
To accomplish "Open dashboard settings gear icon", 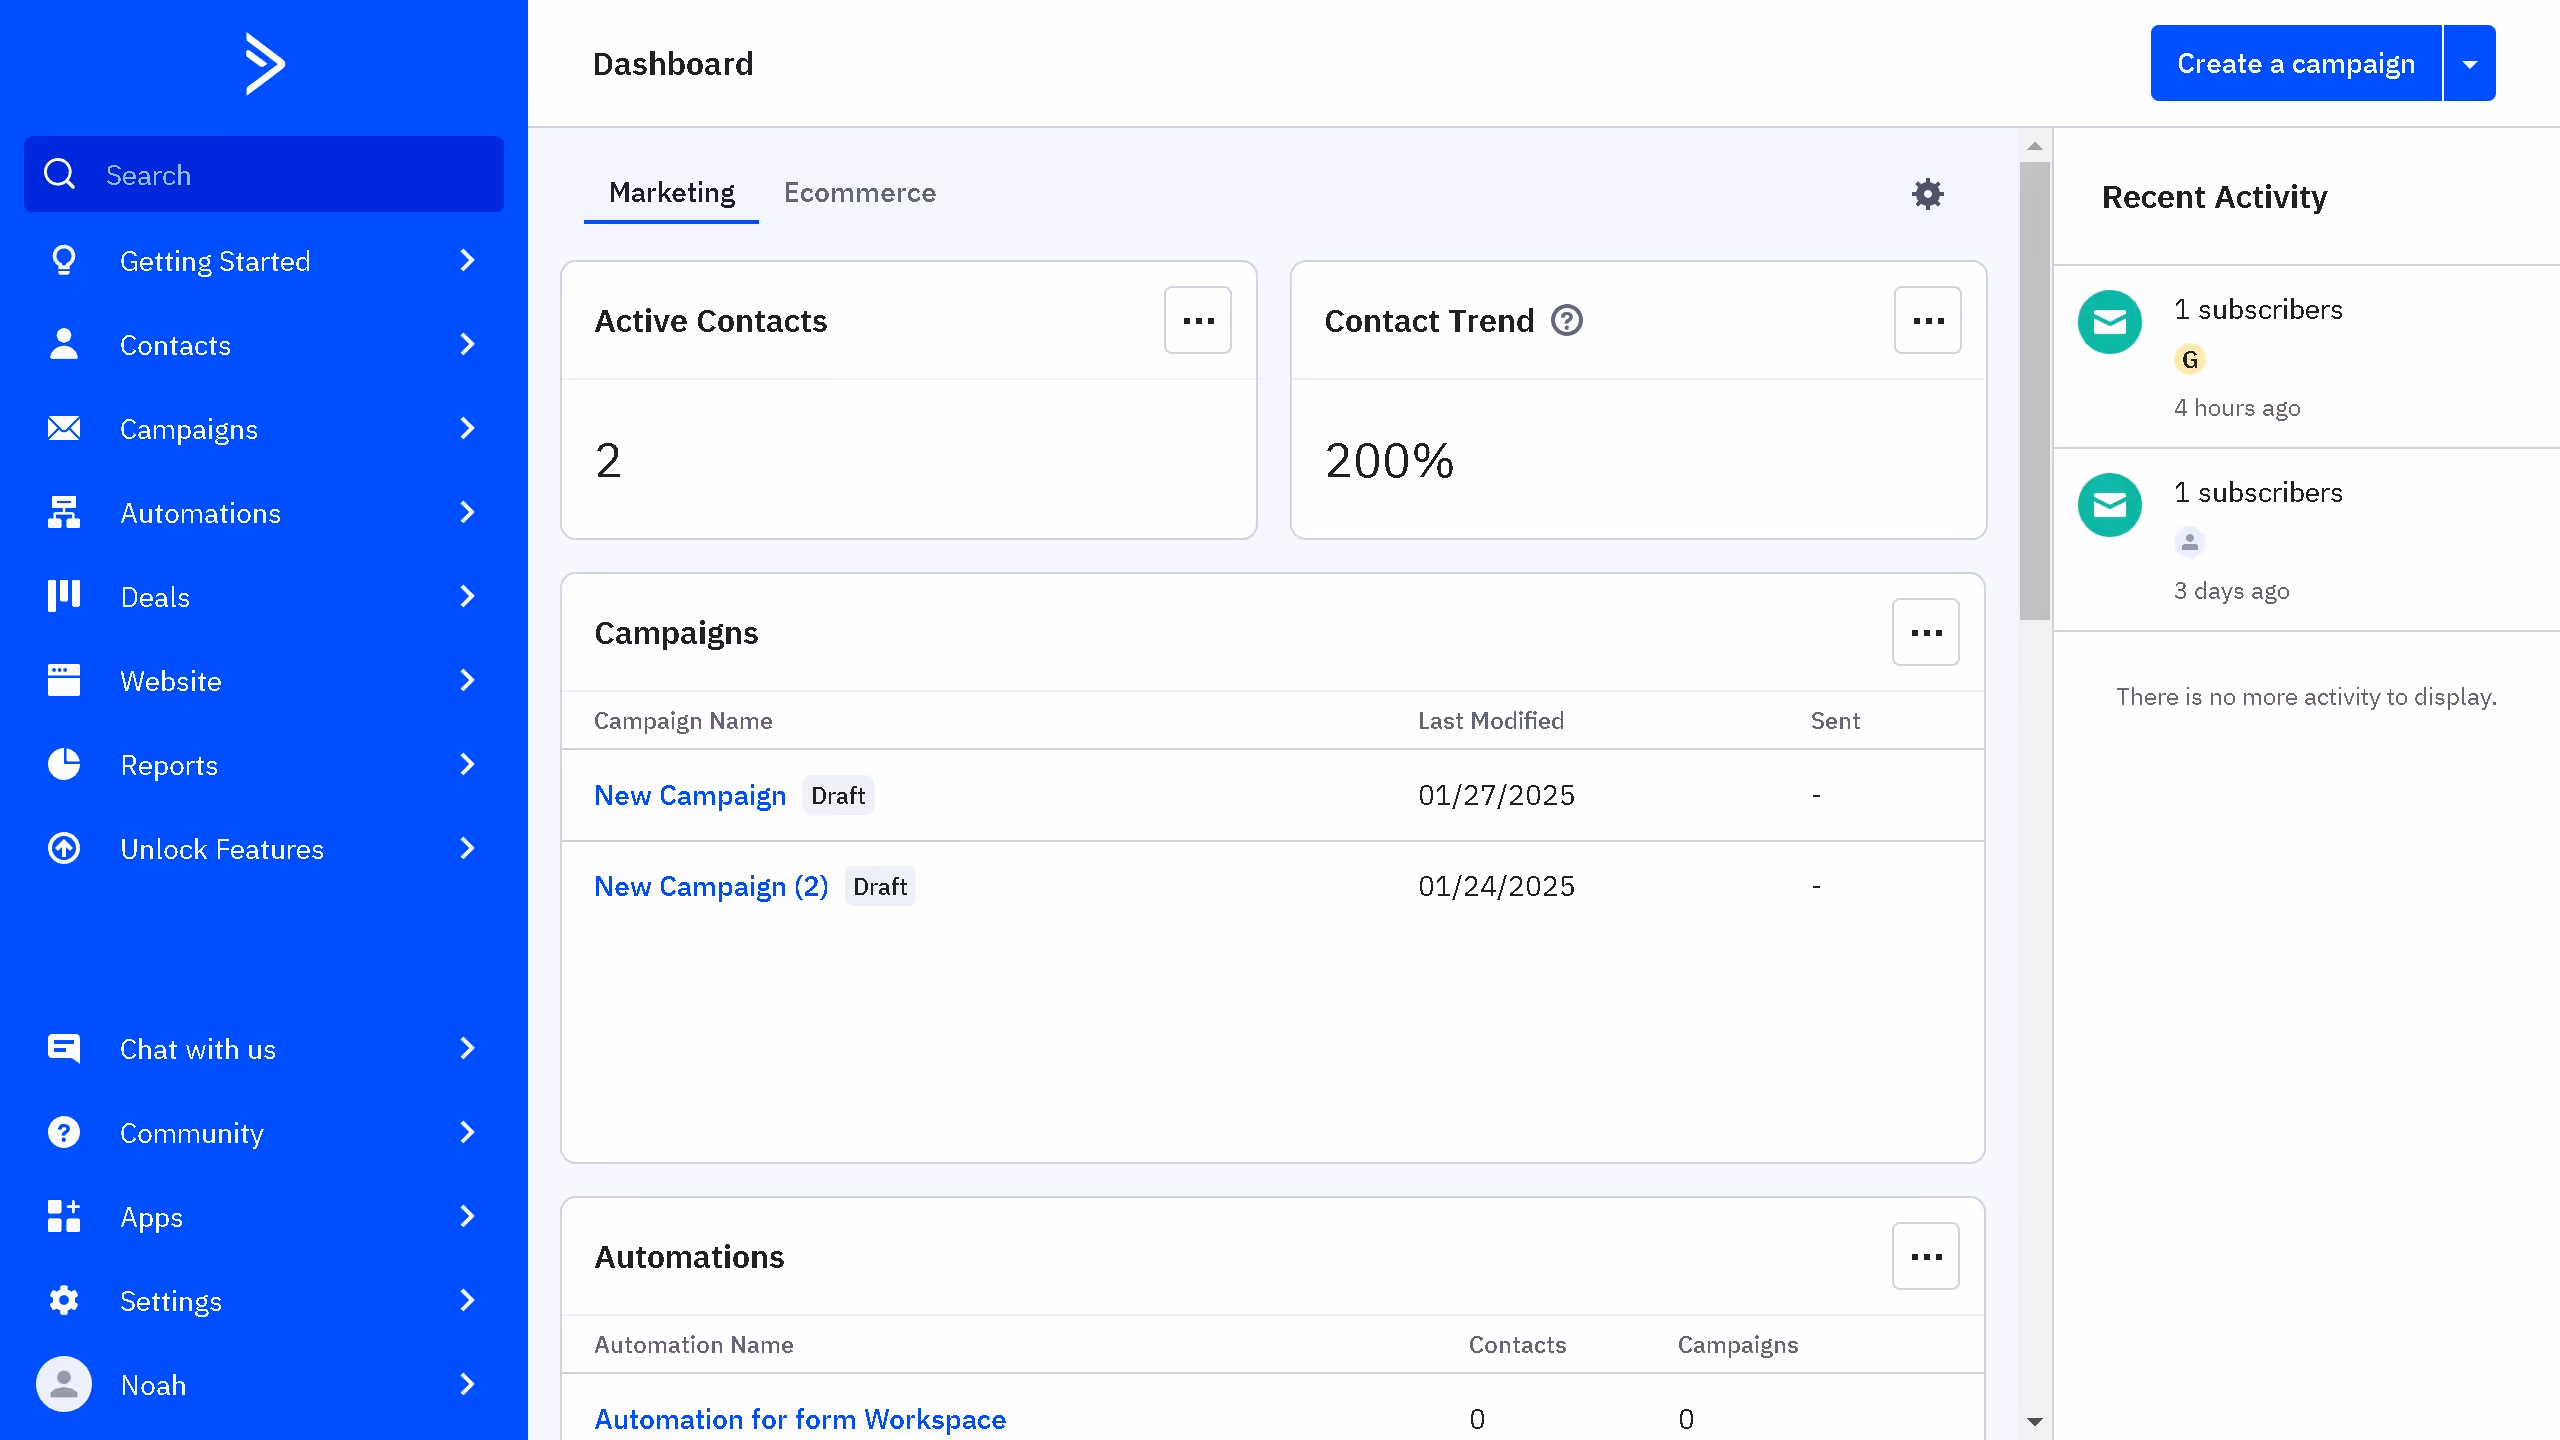I will tap(1927, 194).
